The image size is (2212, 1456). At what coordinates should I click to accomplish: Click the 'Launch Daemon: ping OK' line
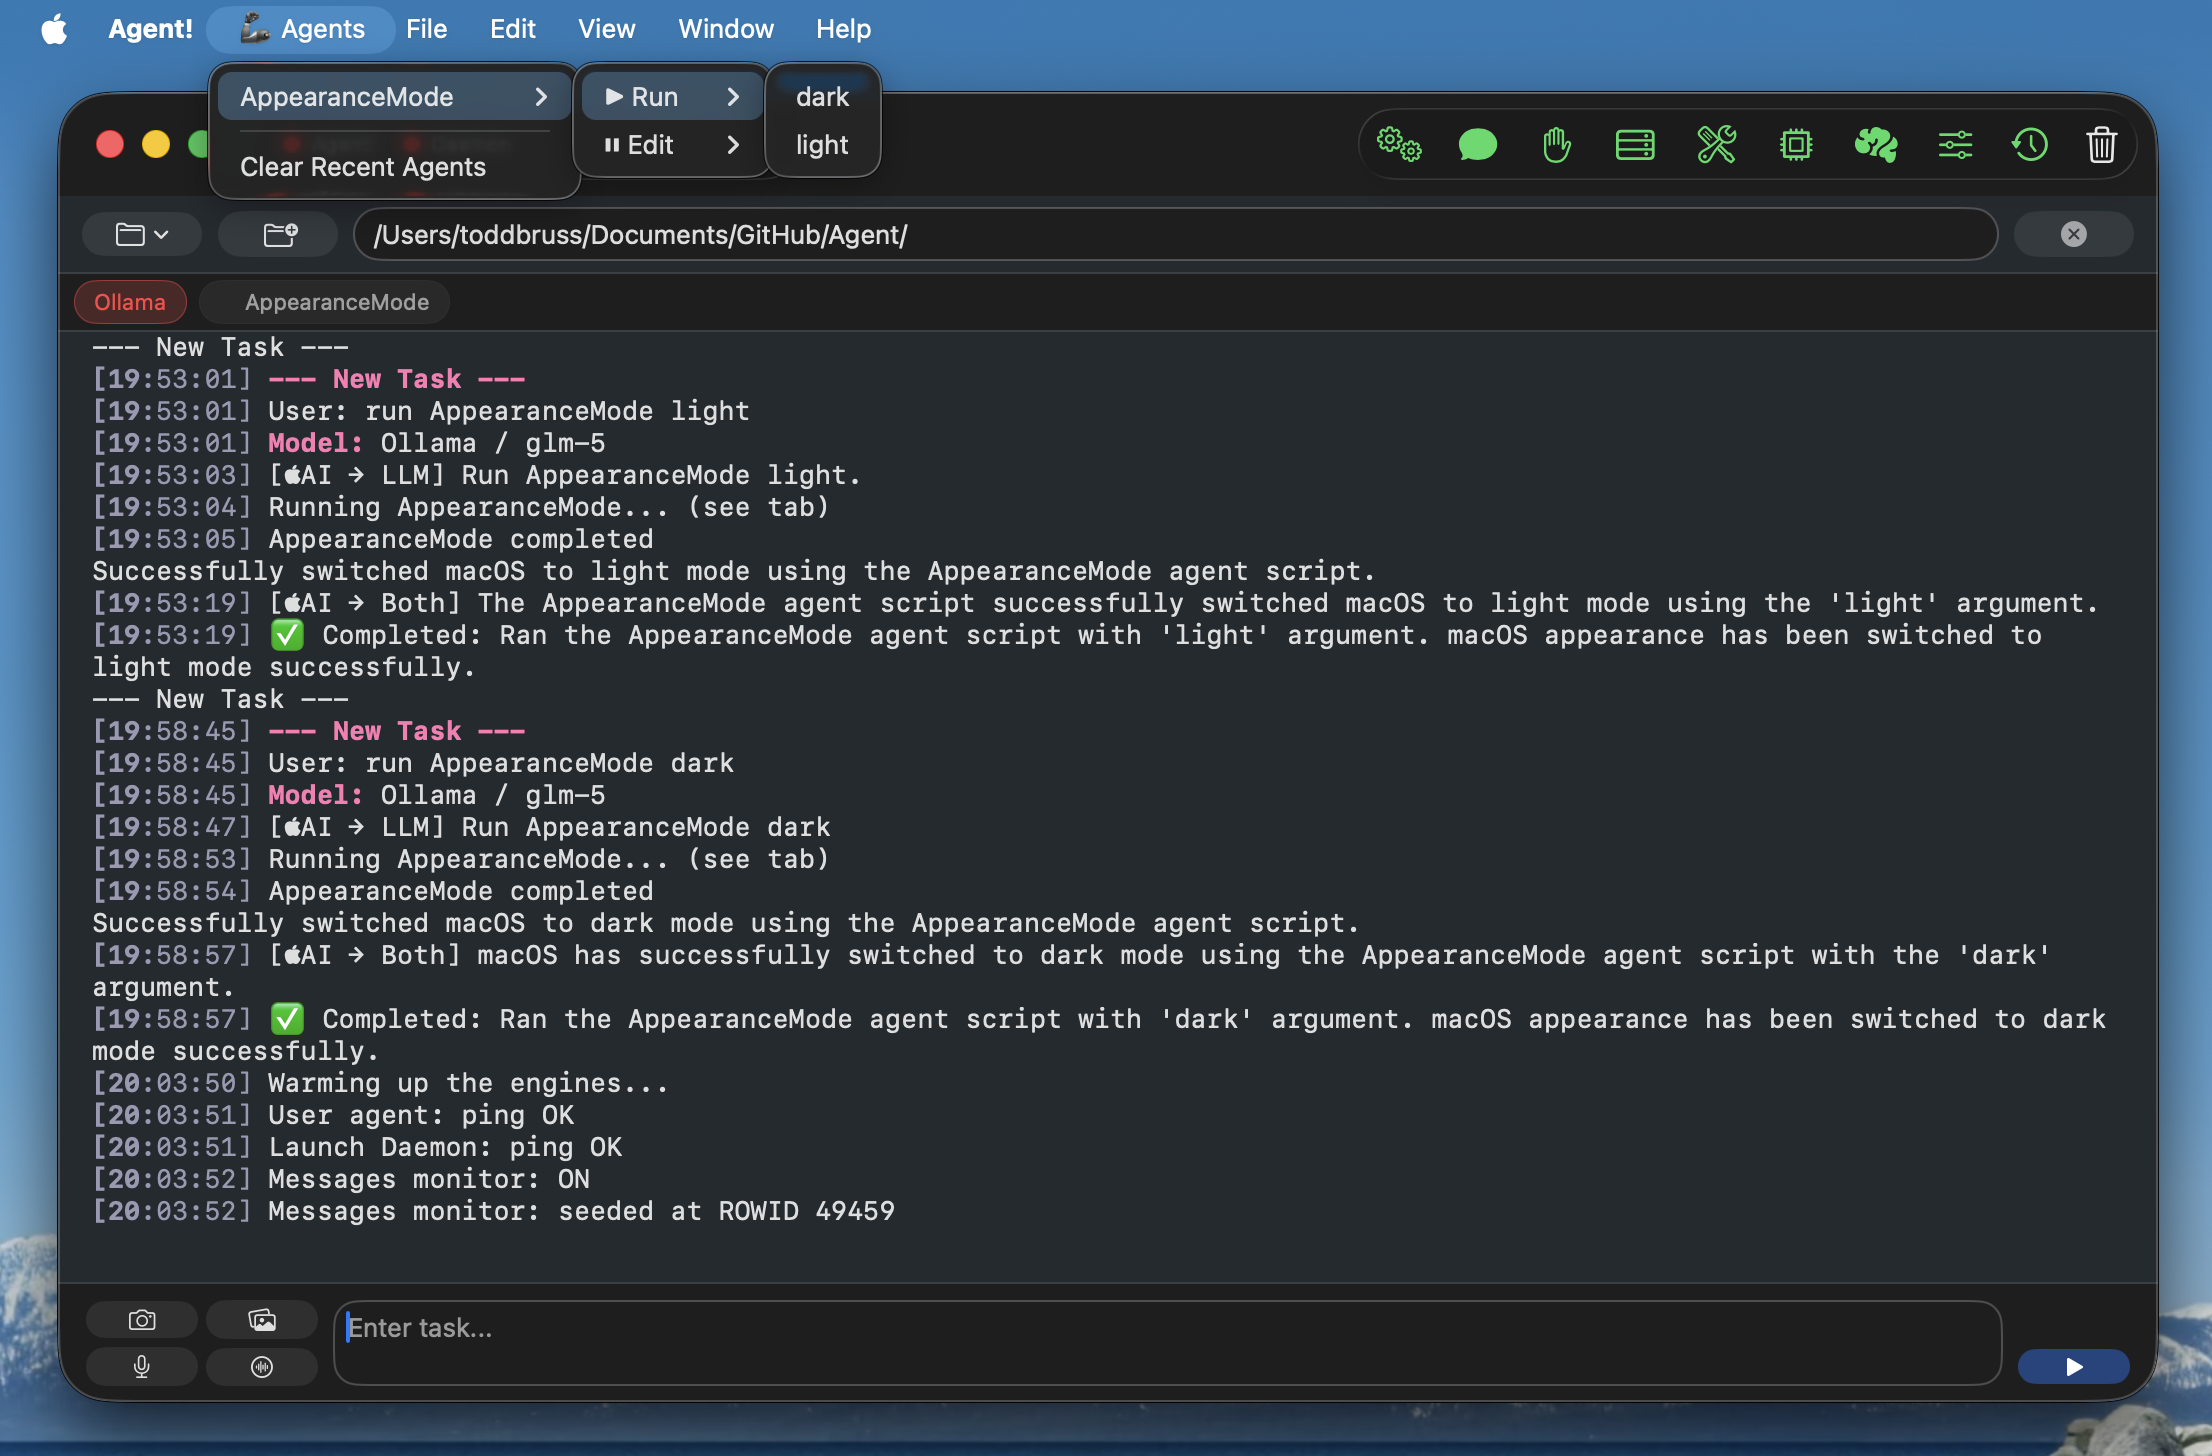click(x=357, y=1147)
